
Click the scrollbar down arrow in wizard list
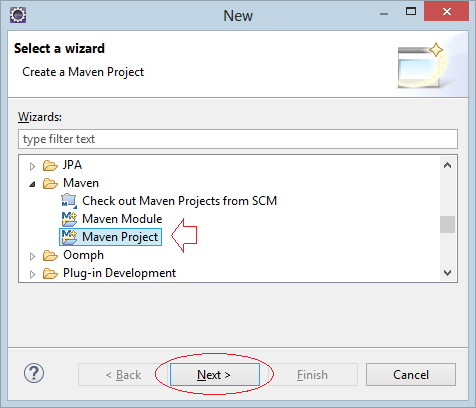[447, 273]
